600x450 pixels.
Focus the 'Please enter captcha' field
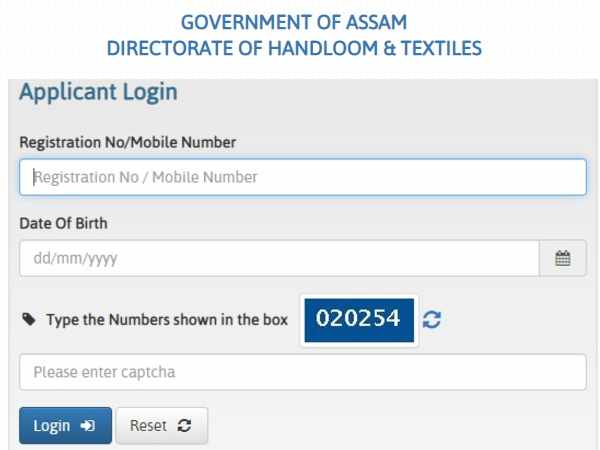pos(302,372)
